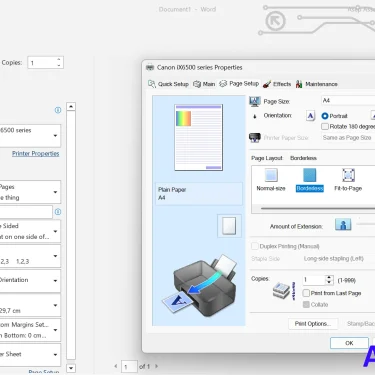Viewport: 375px width, 375px height.
Task: Select the Page Setup tab
Action: pyautogui.click(x=239, y=84)
